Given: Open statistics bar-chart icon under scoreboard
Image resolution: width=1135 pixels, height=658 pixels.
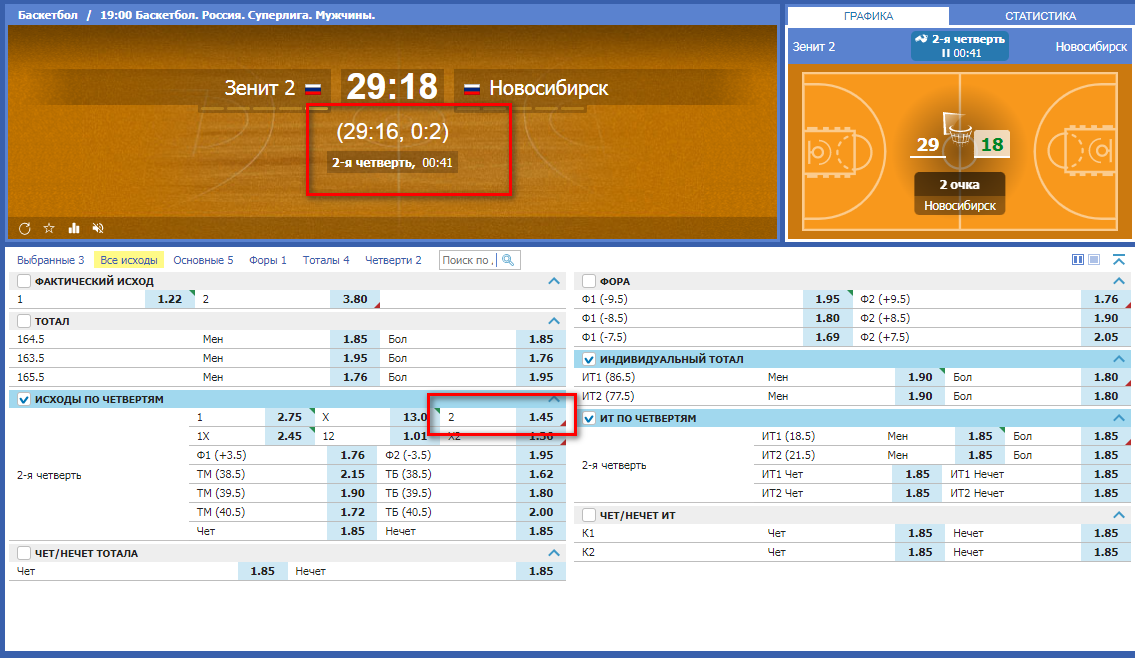Looking at the screenshot, I should coord(74,228).
